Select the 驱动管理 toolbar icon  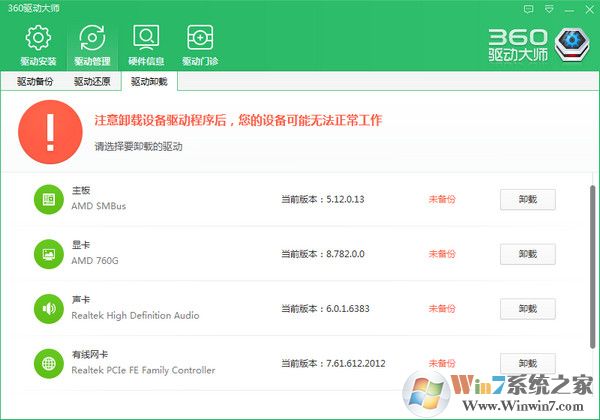tap(92, 45)
